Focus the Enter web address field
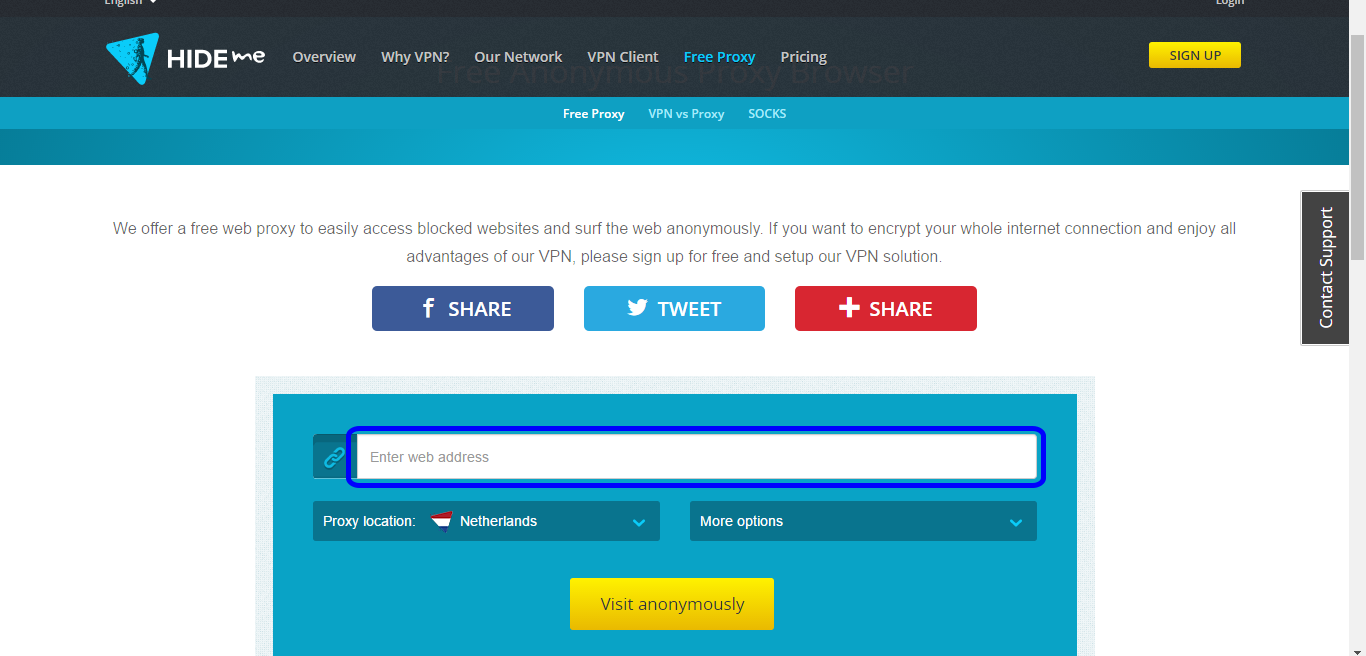Viewport: 1366px width, 656px height. point(697,457)
